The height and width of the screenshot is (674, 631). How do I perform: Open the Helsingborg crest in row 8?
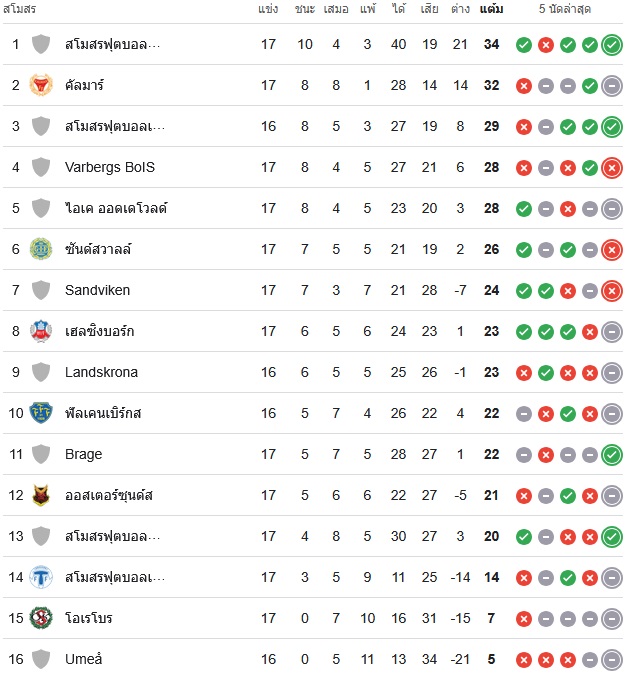coord(41,331)
